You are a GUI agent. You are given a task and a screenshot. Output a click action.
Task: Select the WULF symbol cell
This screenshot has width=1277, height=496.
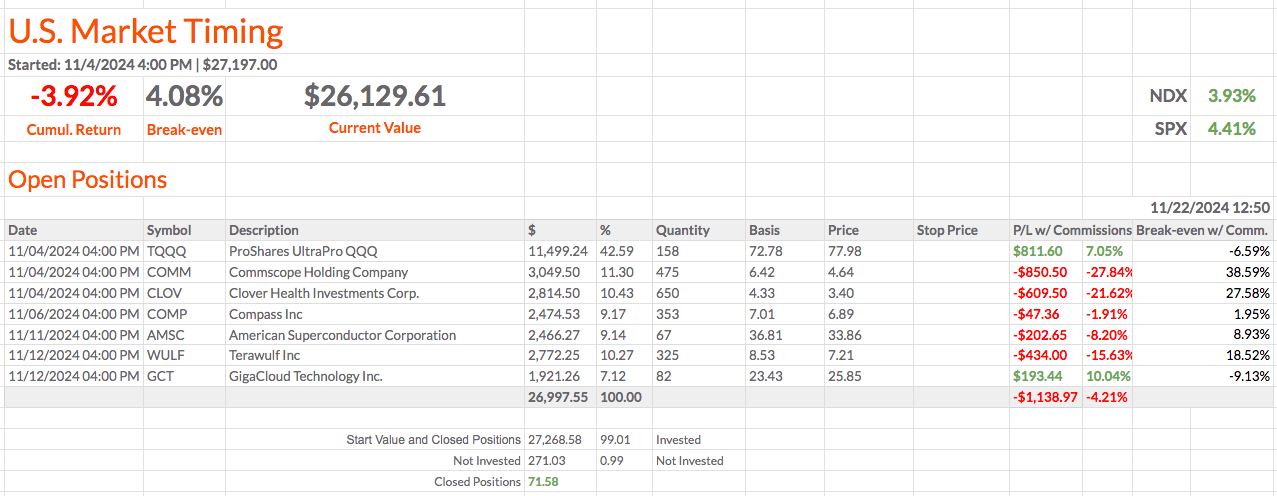(167, 355)
